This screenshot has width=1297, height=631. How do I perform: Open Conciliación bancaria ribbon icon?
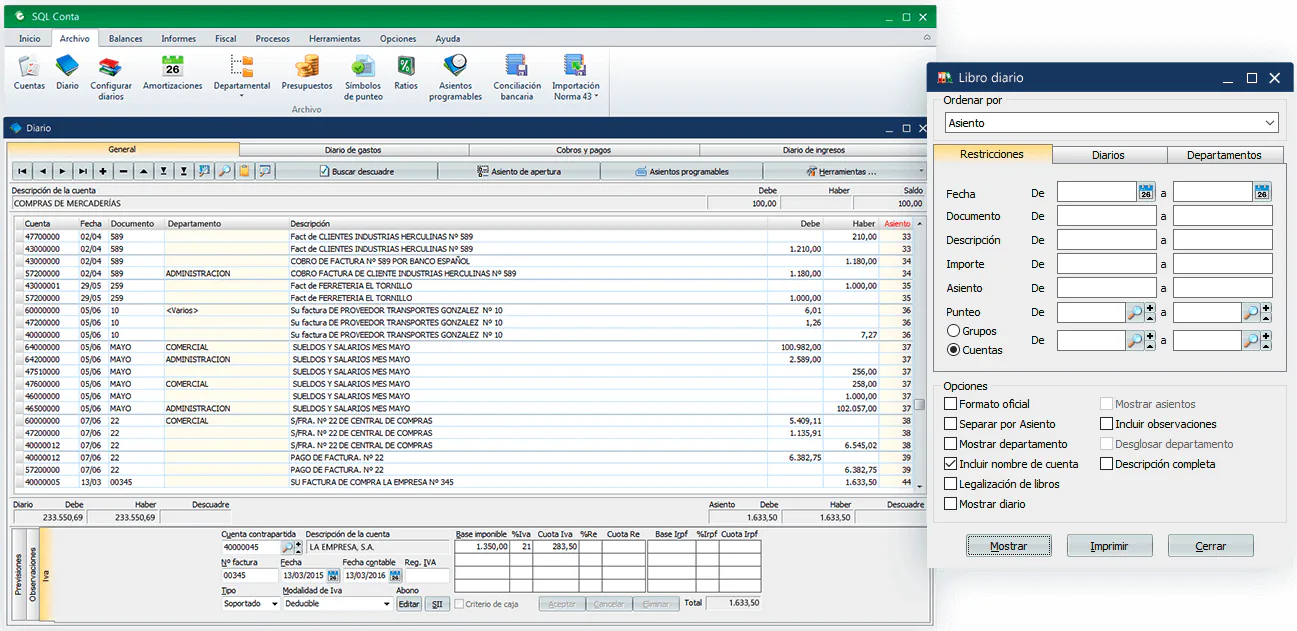pyautogui.click(x=516, y=78)
